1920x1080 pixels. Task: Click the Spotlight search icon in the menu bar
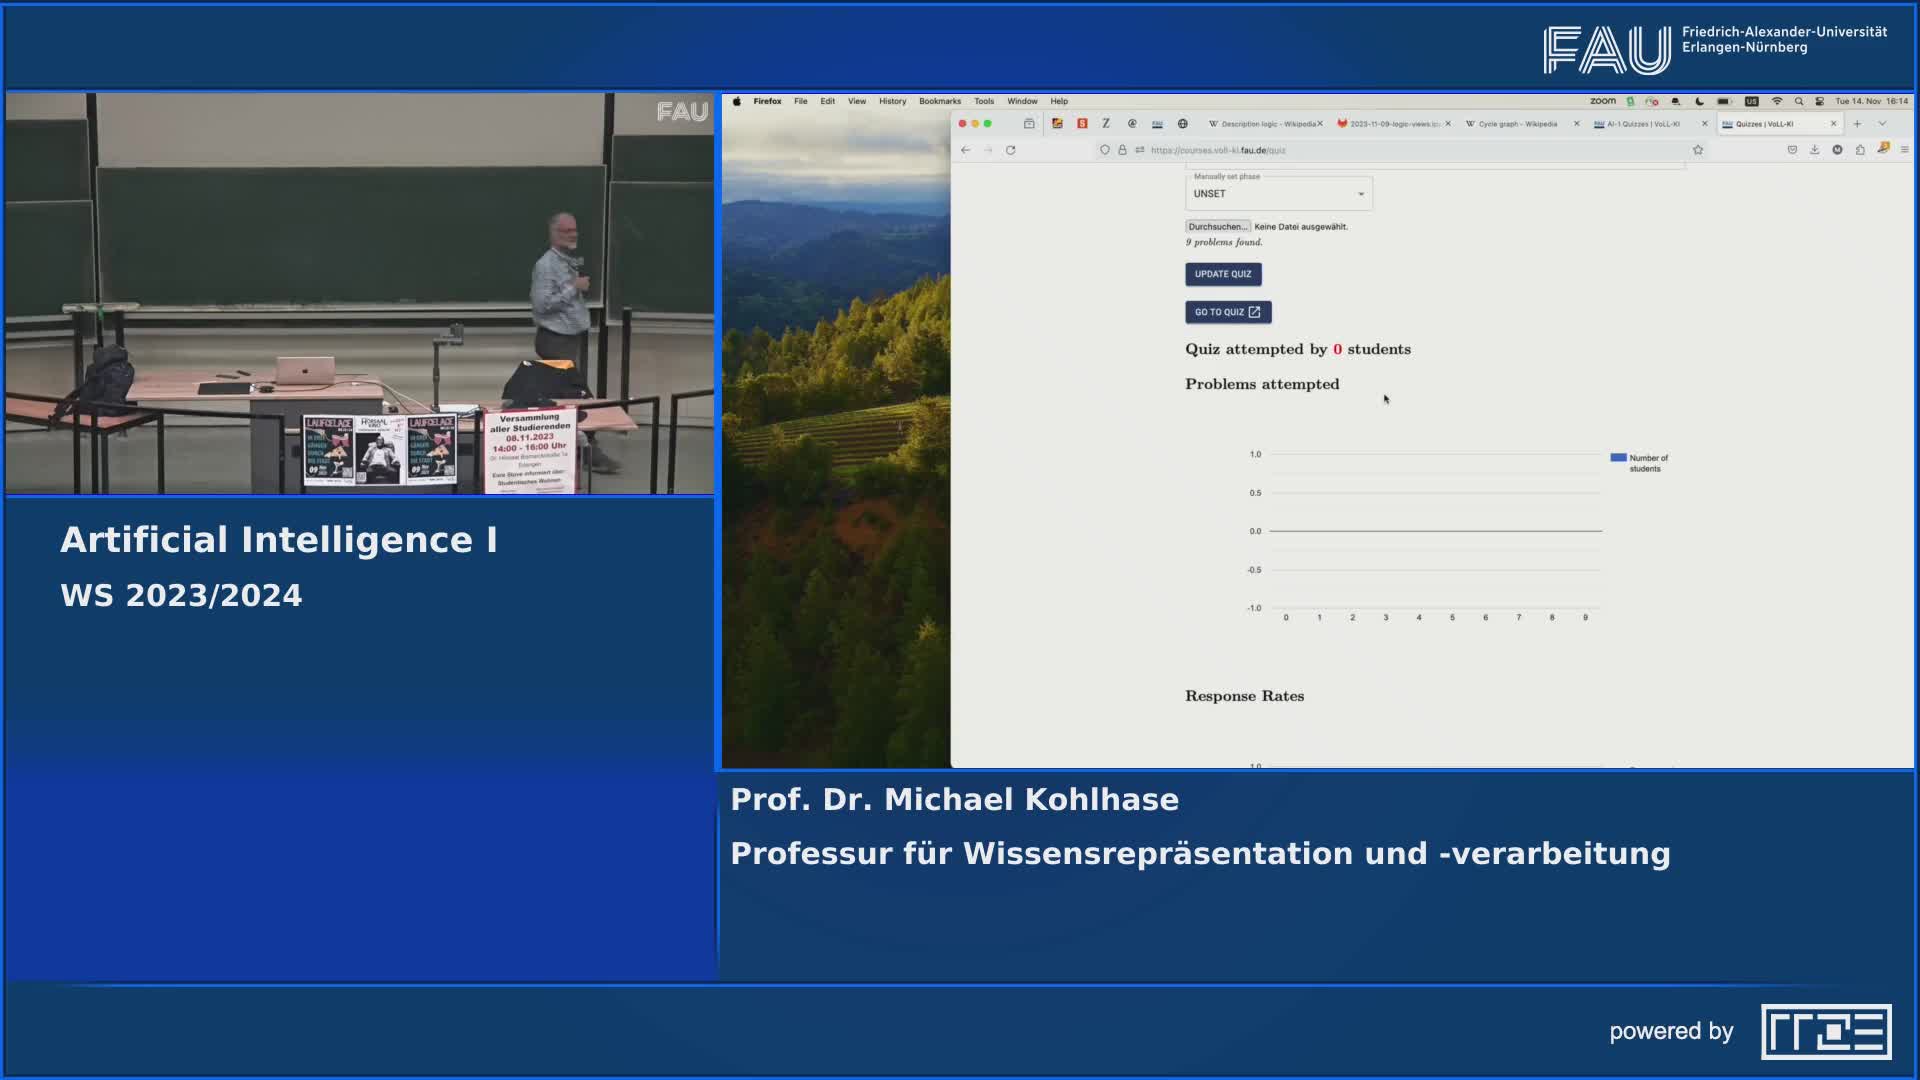click(x=1799, y=101)
